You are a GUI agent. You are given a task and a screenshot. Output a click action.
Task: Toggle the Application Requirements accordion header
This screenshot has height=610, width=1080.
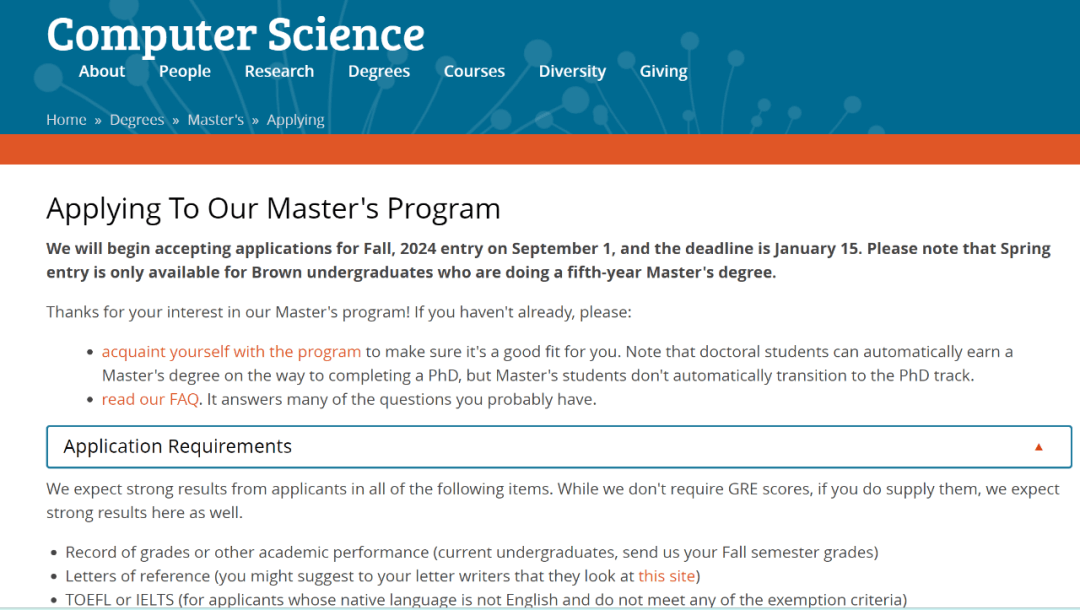click(x=559, y=447)
